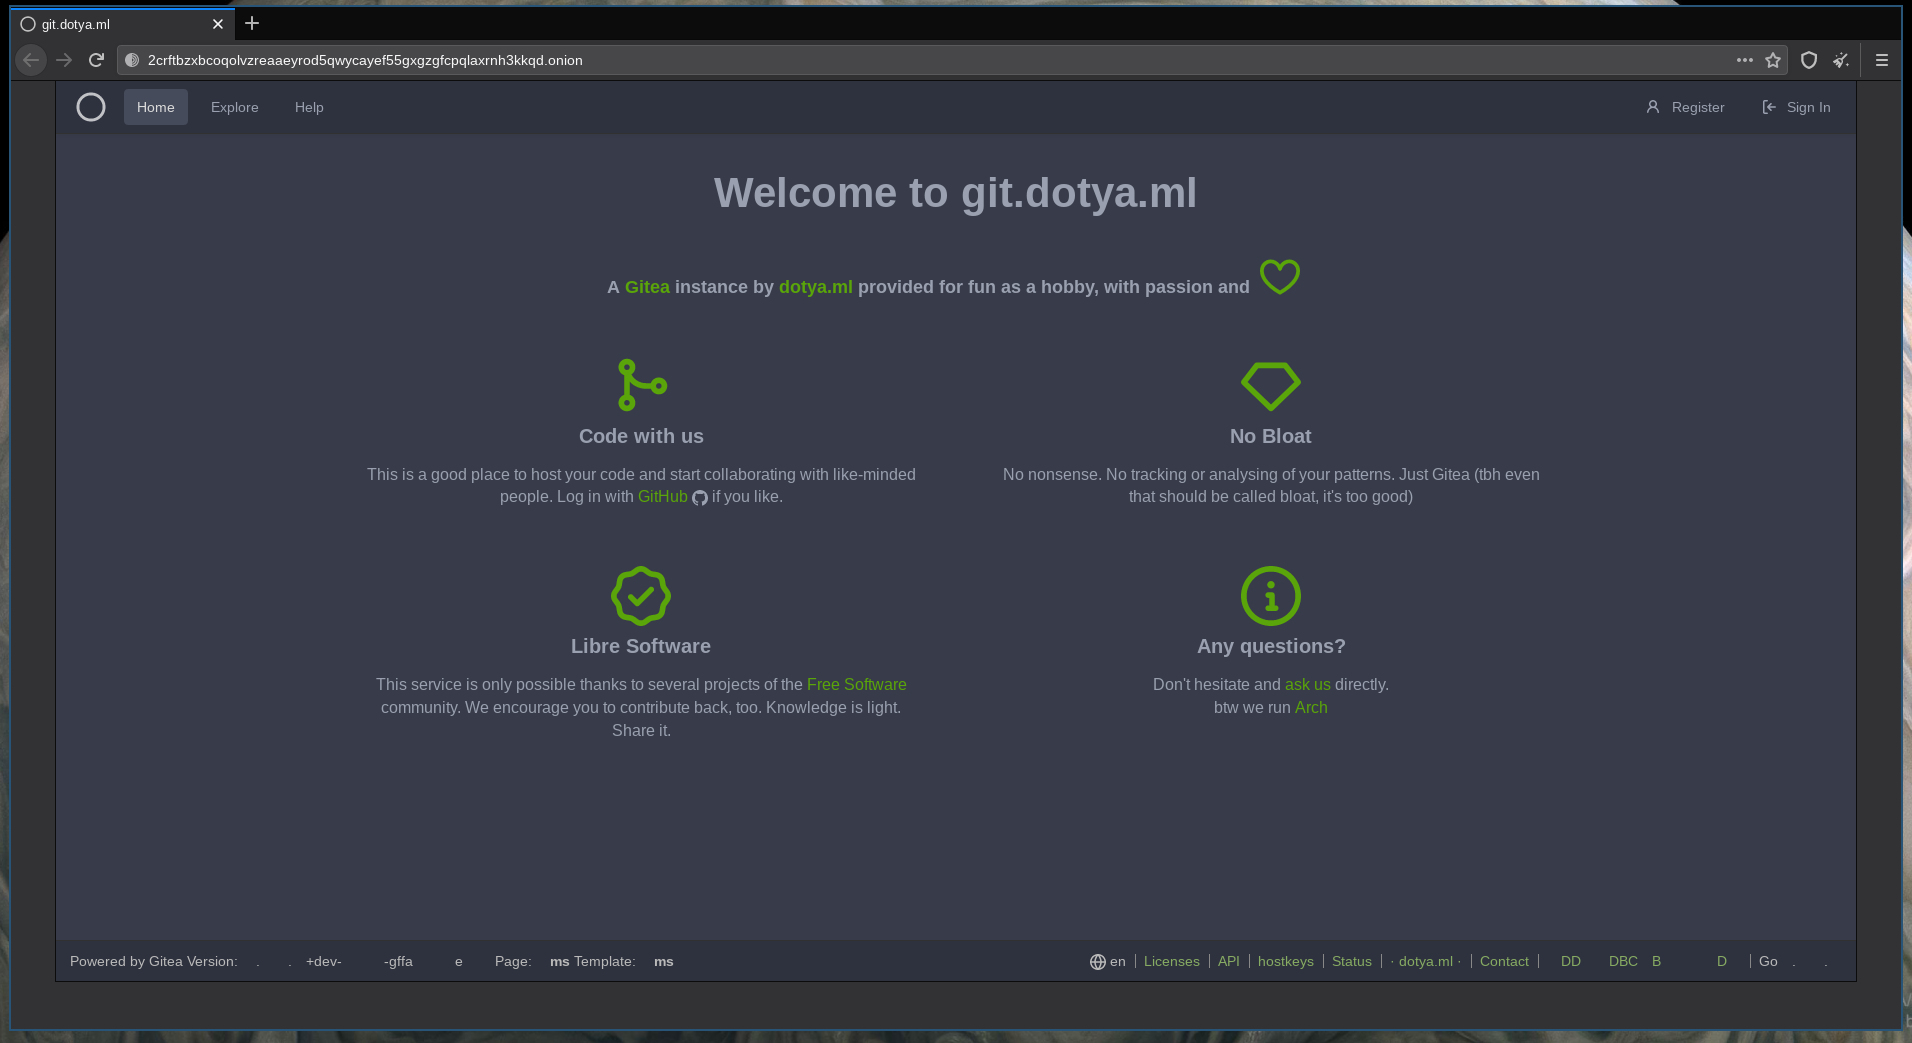This screenshot has height=1043, width=1912.
Task: Open the page actions three-dots menu
Action: coord(1744,60)
